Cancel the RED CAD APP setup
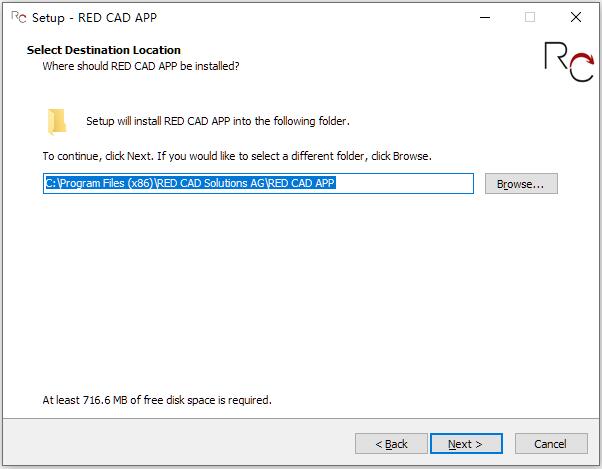This screenshot has width=602, height=469. coord(551,444)
